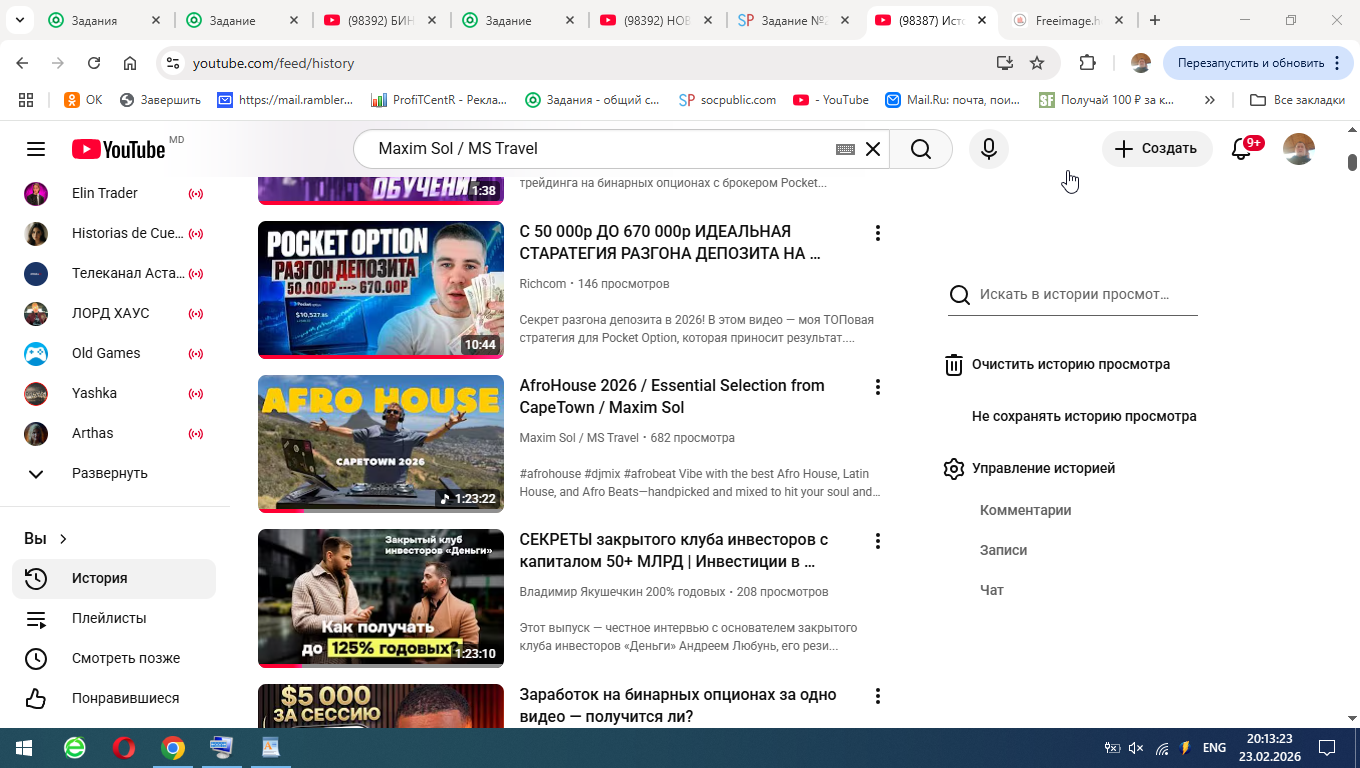Screen dimensions: 1360x768
Task: Open the Windows Start menu
Action: pos(23,748)
